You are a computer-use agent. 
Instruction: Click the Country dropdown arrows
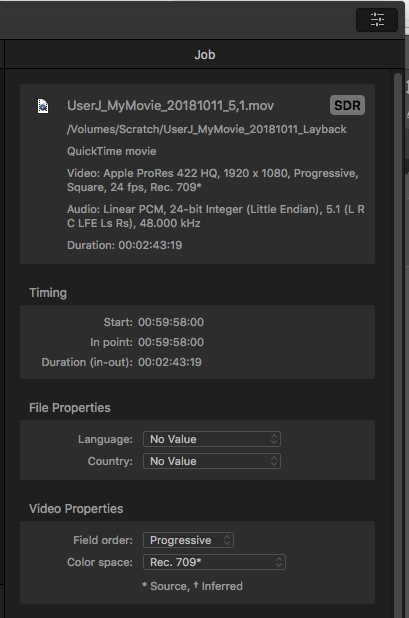[x=274, y=461]
